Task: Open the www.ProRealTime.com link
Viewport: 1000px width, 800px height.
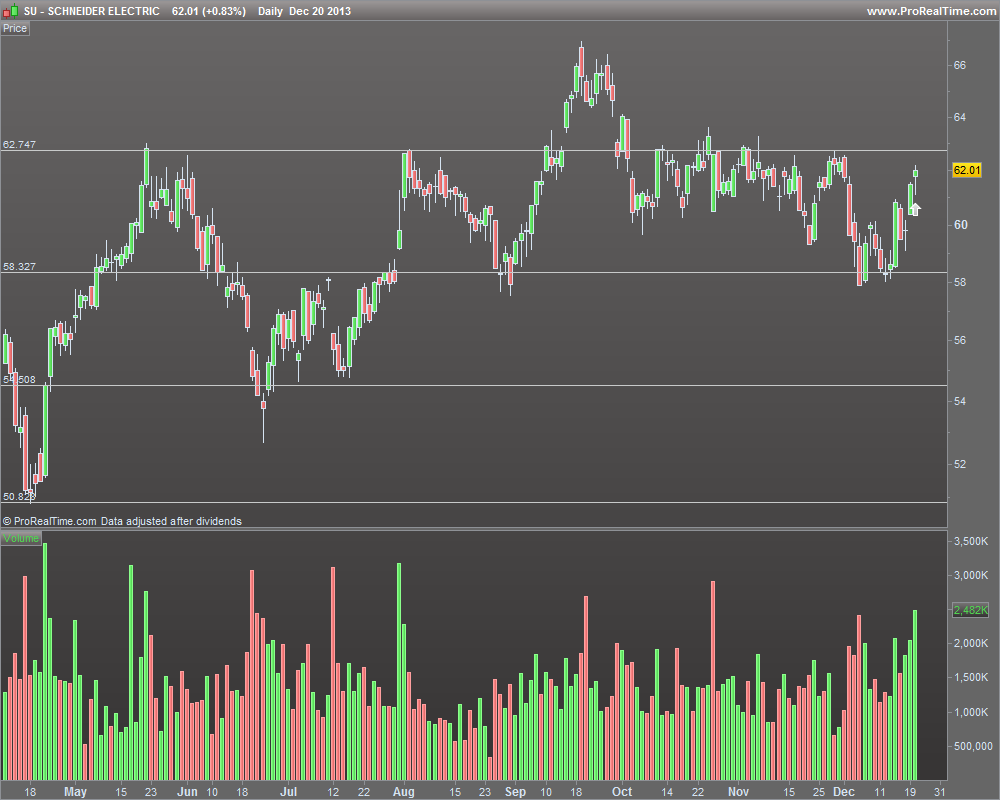Action: 930,11
